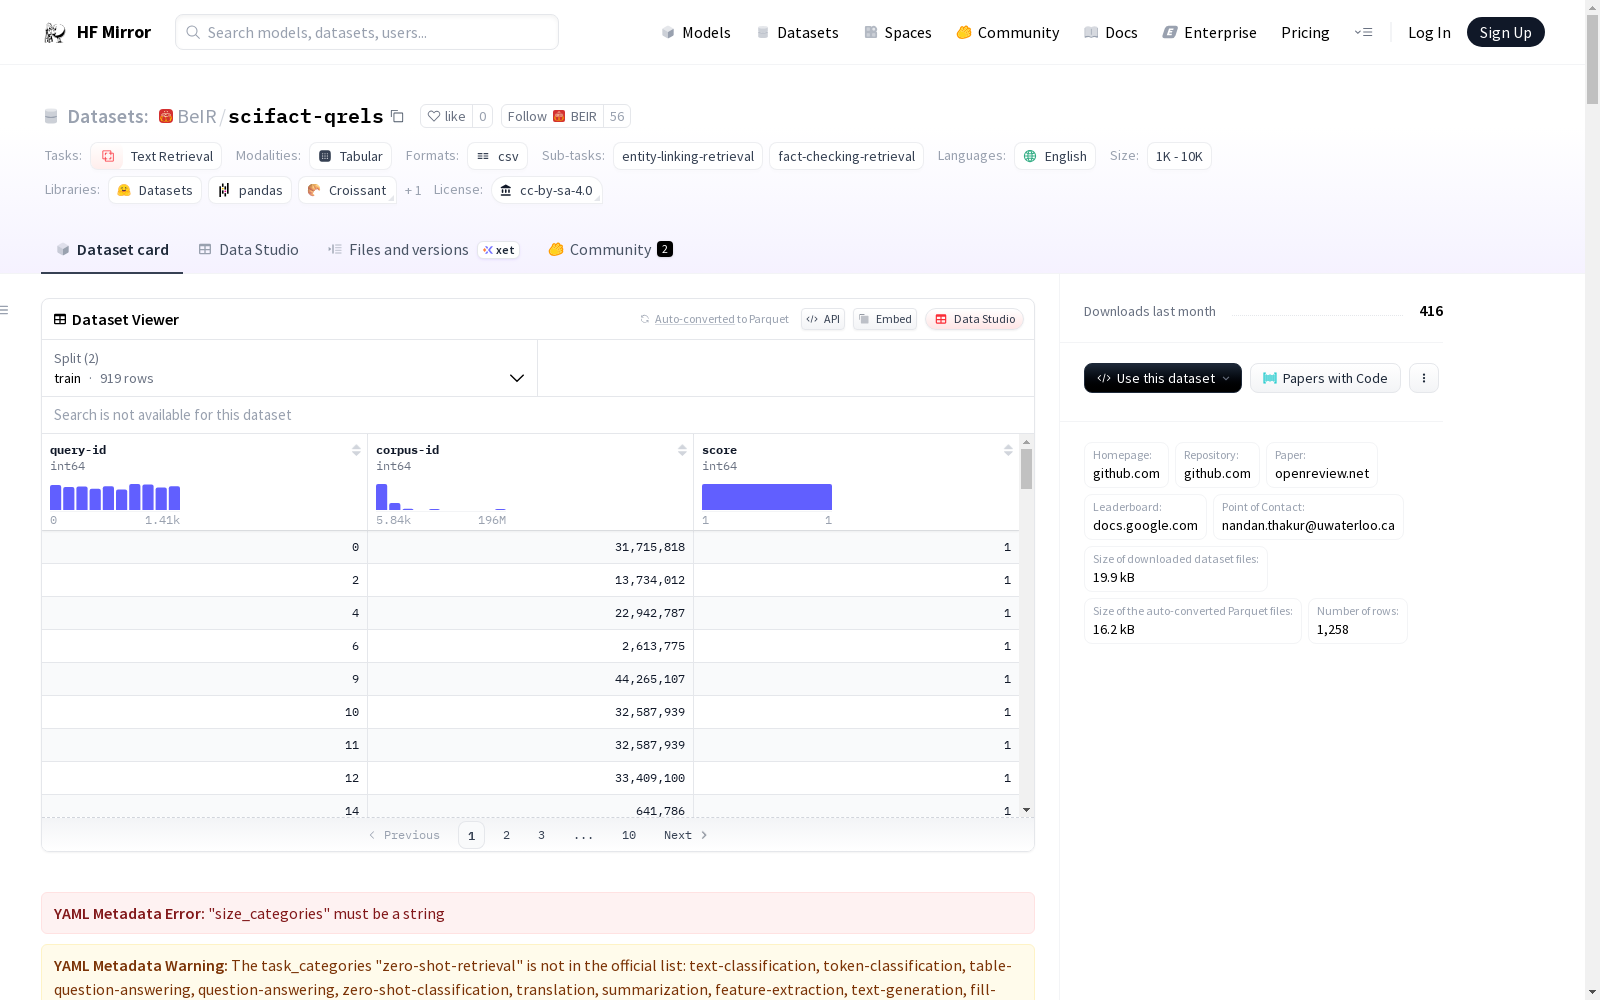Click the Sign Up button
The height and width of the screenshot is (1000, 1600).
point(1505,32)
